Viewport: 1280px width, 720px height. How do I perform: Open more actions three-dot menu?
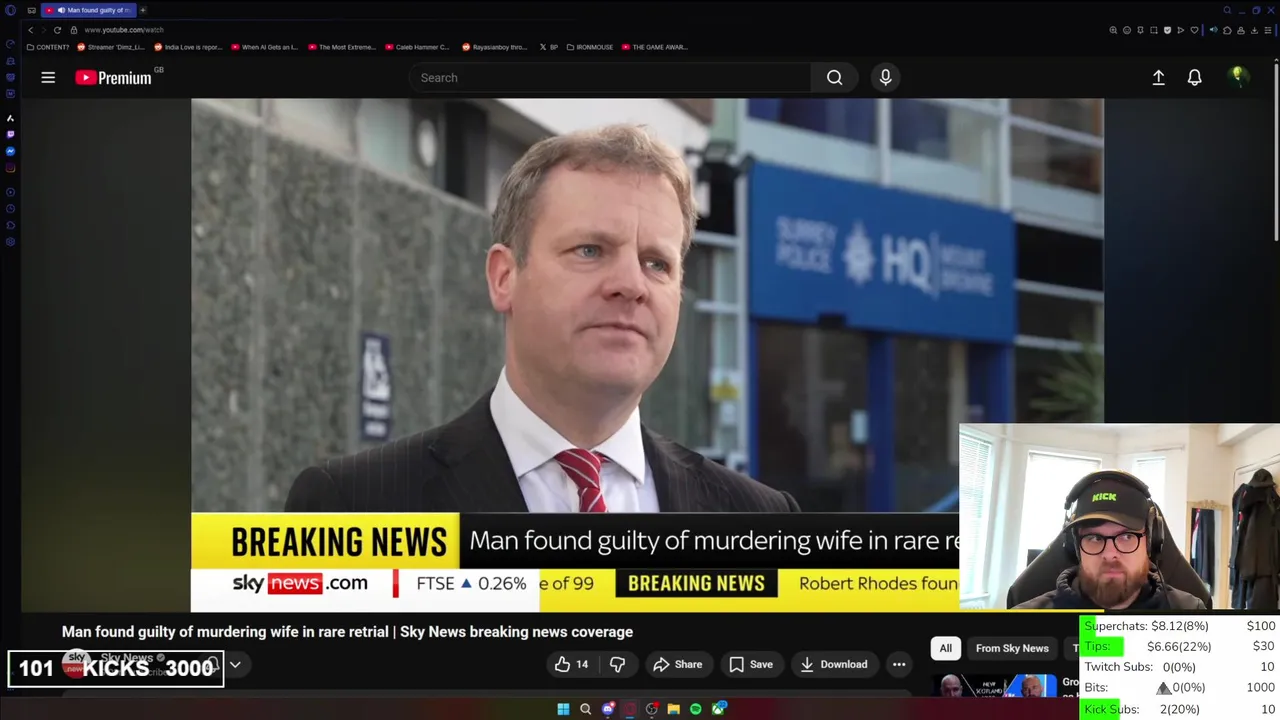(x=899, y=664)
